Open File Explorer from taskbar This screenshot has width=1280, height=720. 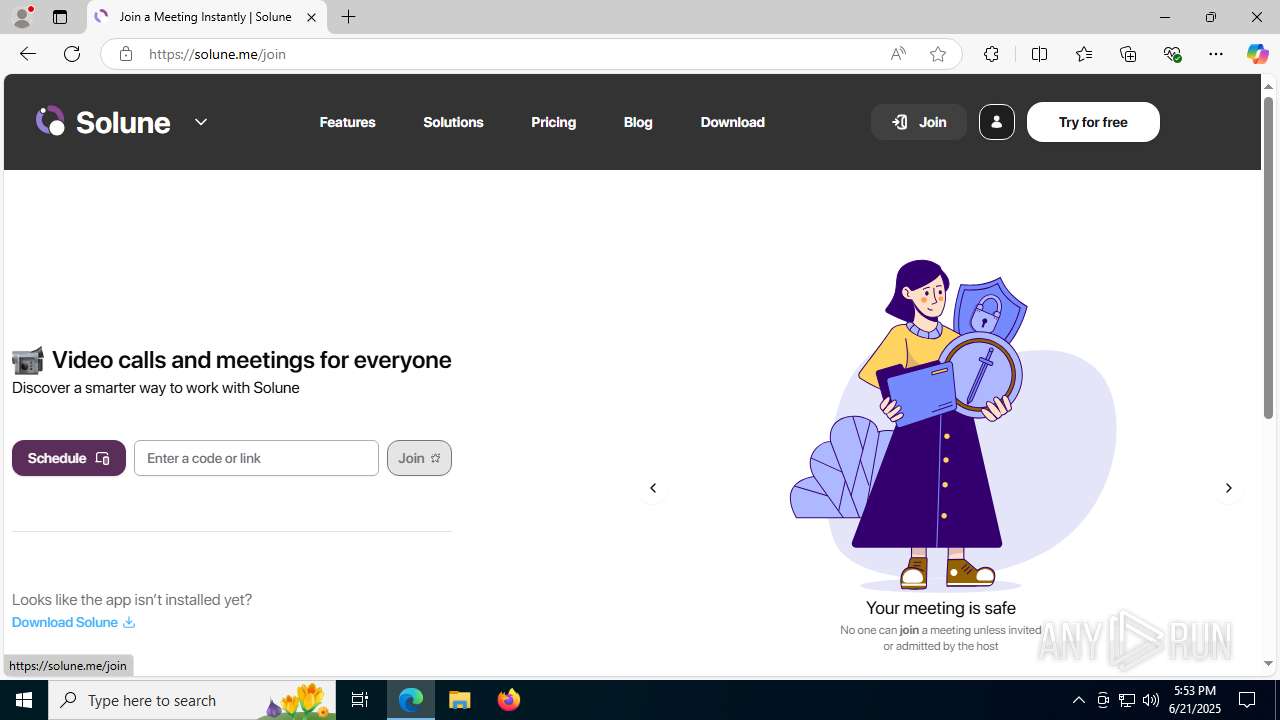pyautogui.click(x=460, y=700)
